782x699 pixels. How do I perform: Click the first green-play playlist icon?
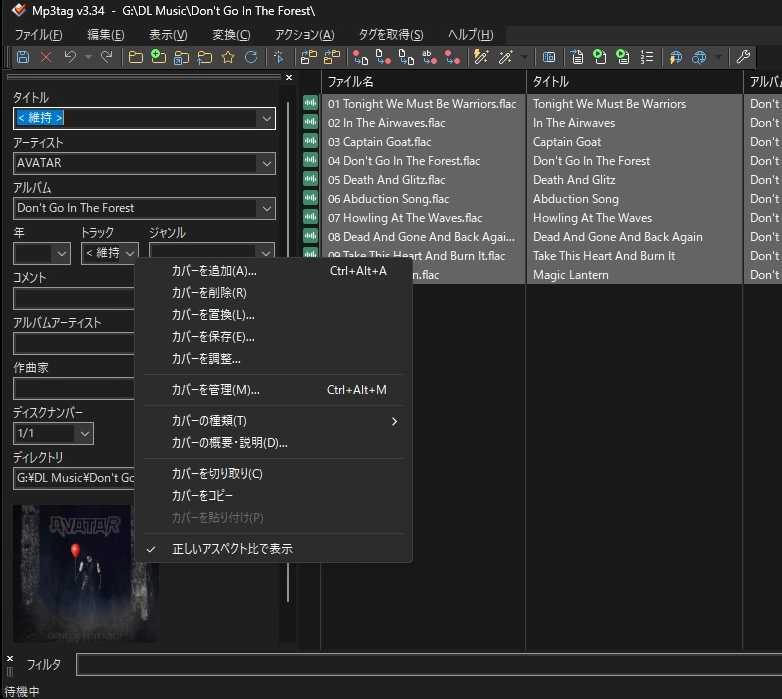[x=600, y=57]
